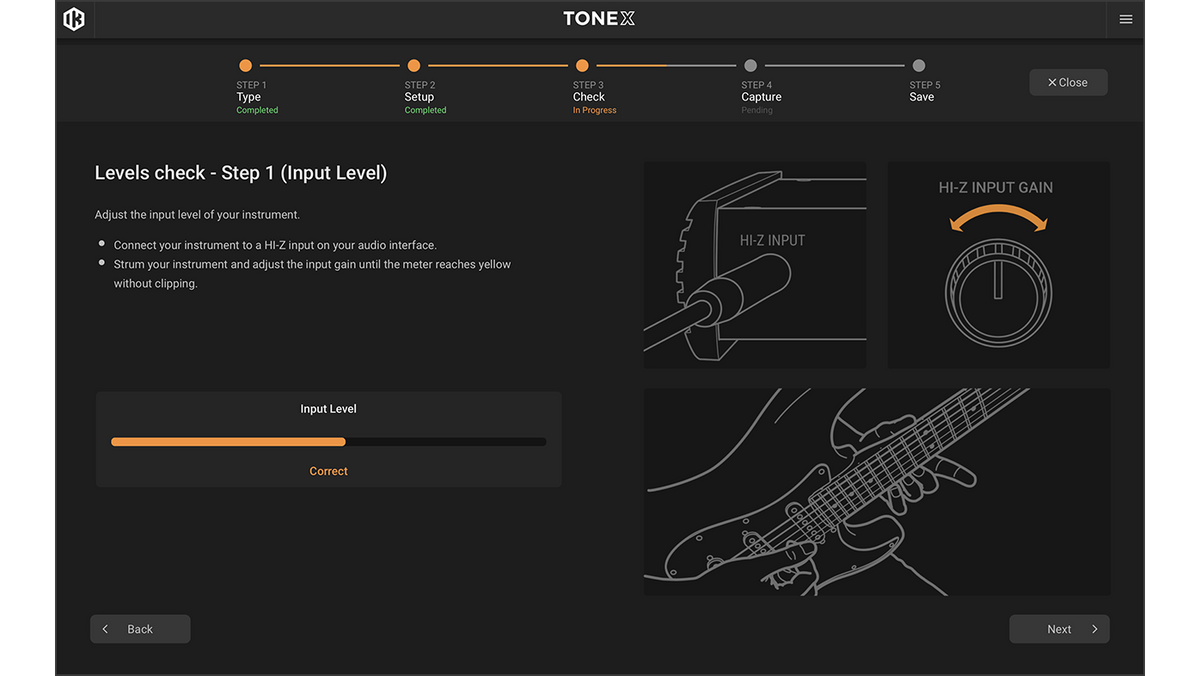Click the HI-Z Input jack illustration

coord(755,265)
